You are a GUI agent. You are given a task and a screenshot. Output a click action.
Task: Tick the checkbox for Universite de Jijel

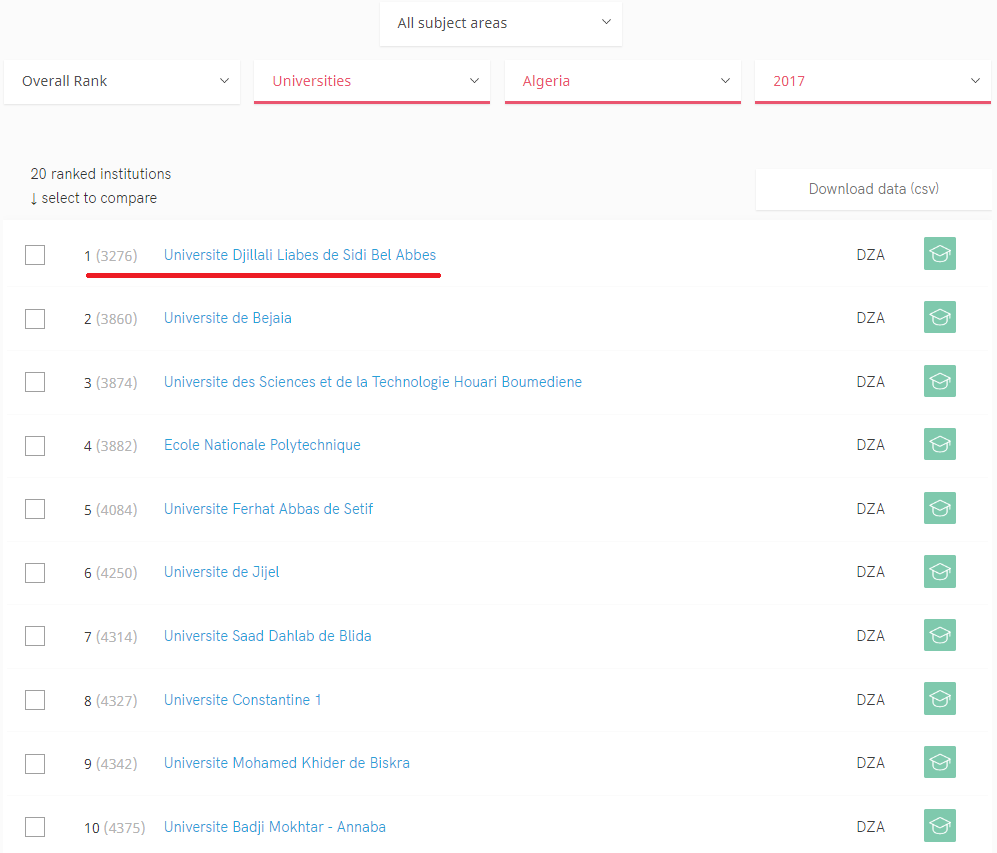click(35, 573)
